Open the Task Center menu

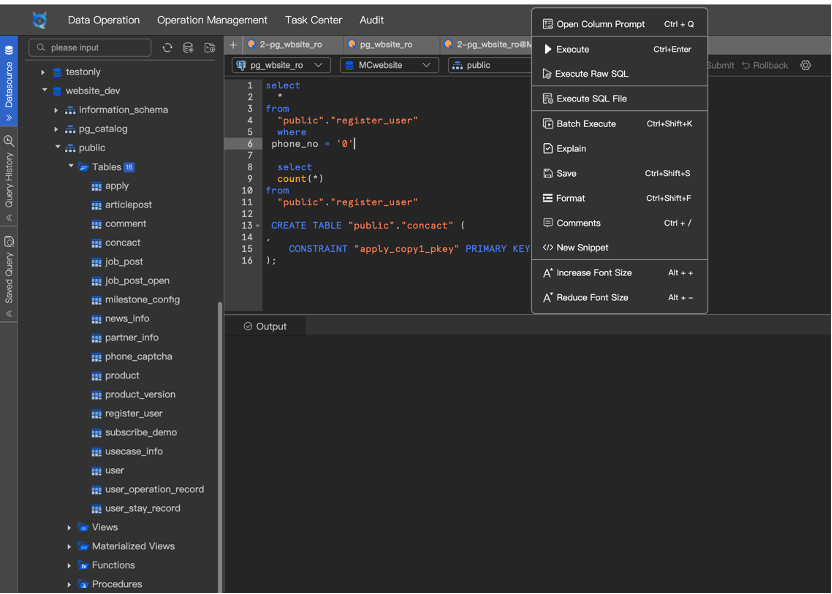[313, 20]
